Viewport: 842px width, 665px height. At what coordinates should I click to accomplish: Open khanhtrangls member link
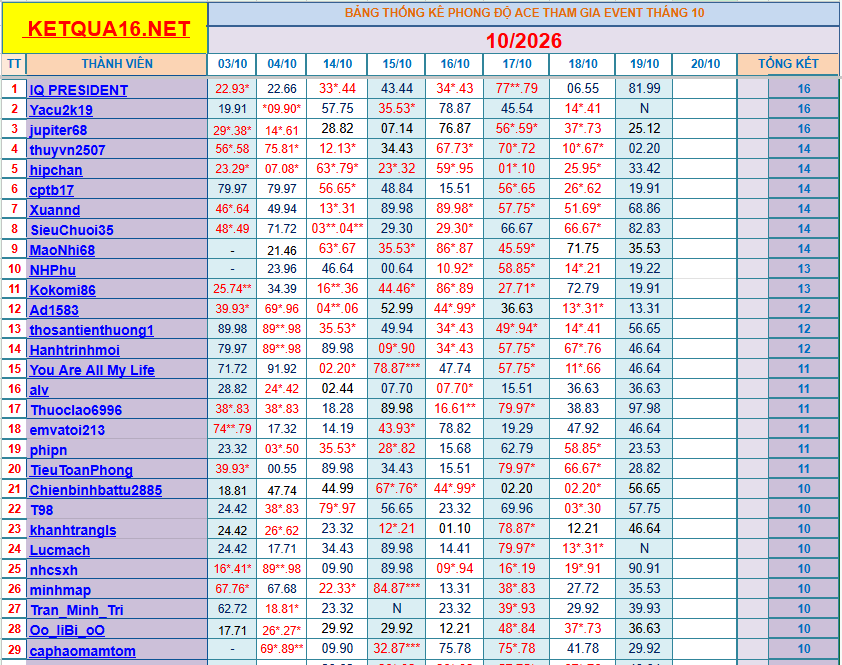(72, 530)
